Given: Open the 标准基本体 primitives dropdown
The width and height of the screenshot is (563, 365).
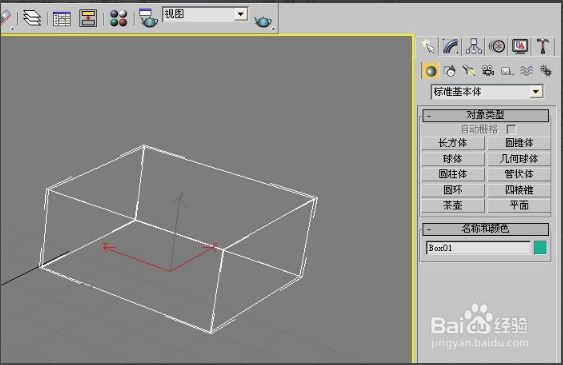Looking at the screenshot, I should pos(487,92).
